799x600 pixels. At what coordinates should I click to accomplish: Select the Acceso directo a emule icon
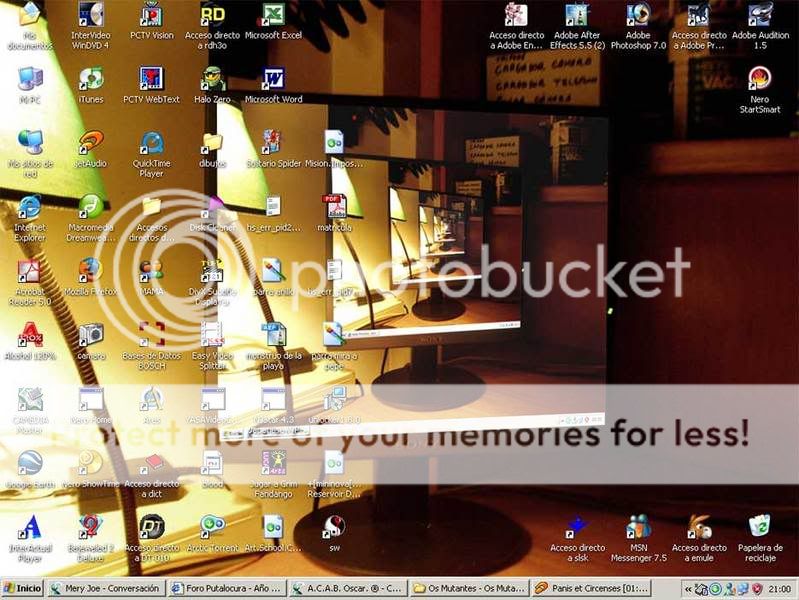coord(699,527)
